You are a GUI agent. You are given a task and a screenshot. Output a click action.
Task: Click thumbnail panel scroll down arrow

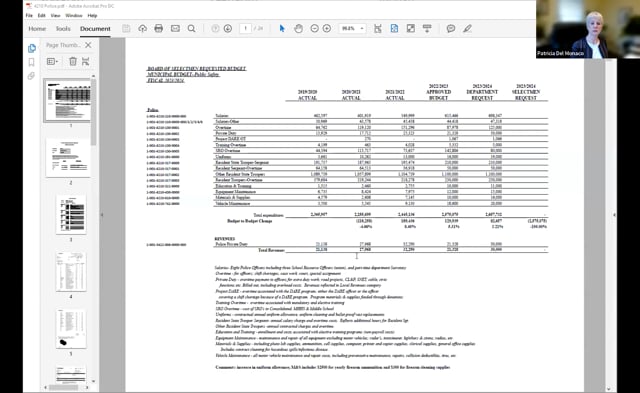[x=93, y=381]
